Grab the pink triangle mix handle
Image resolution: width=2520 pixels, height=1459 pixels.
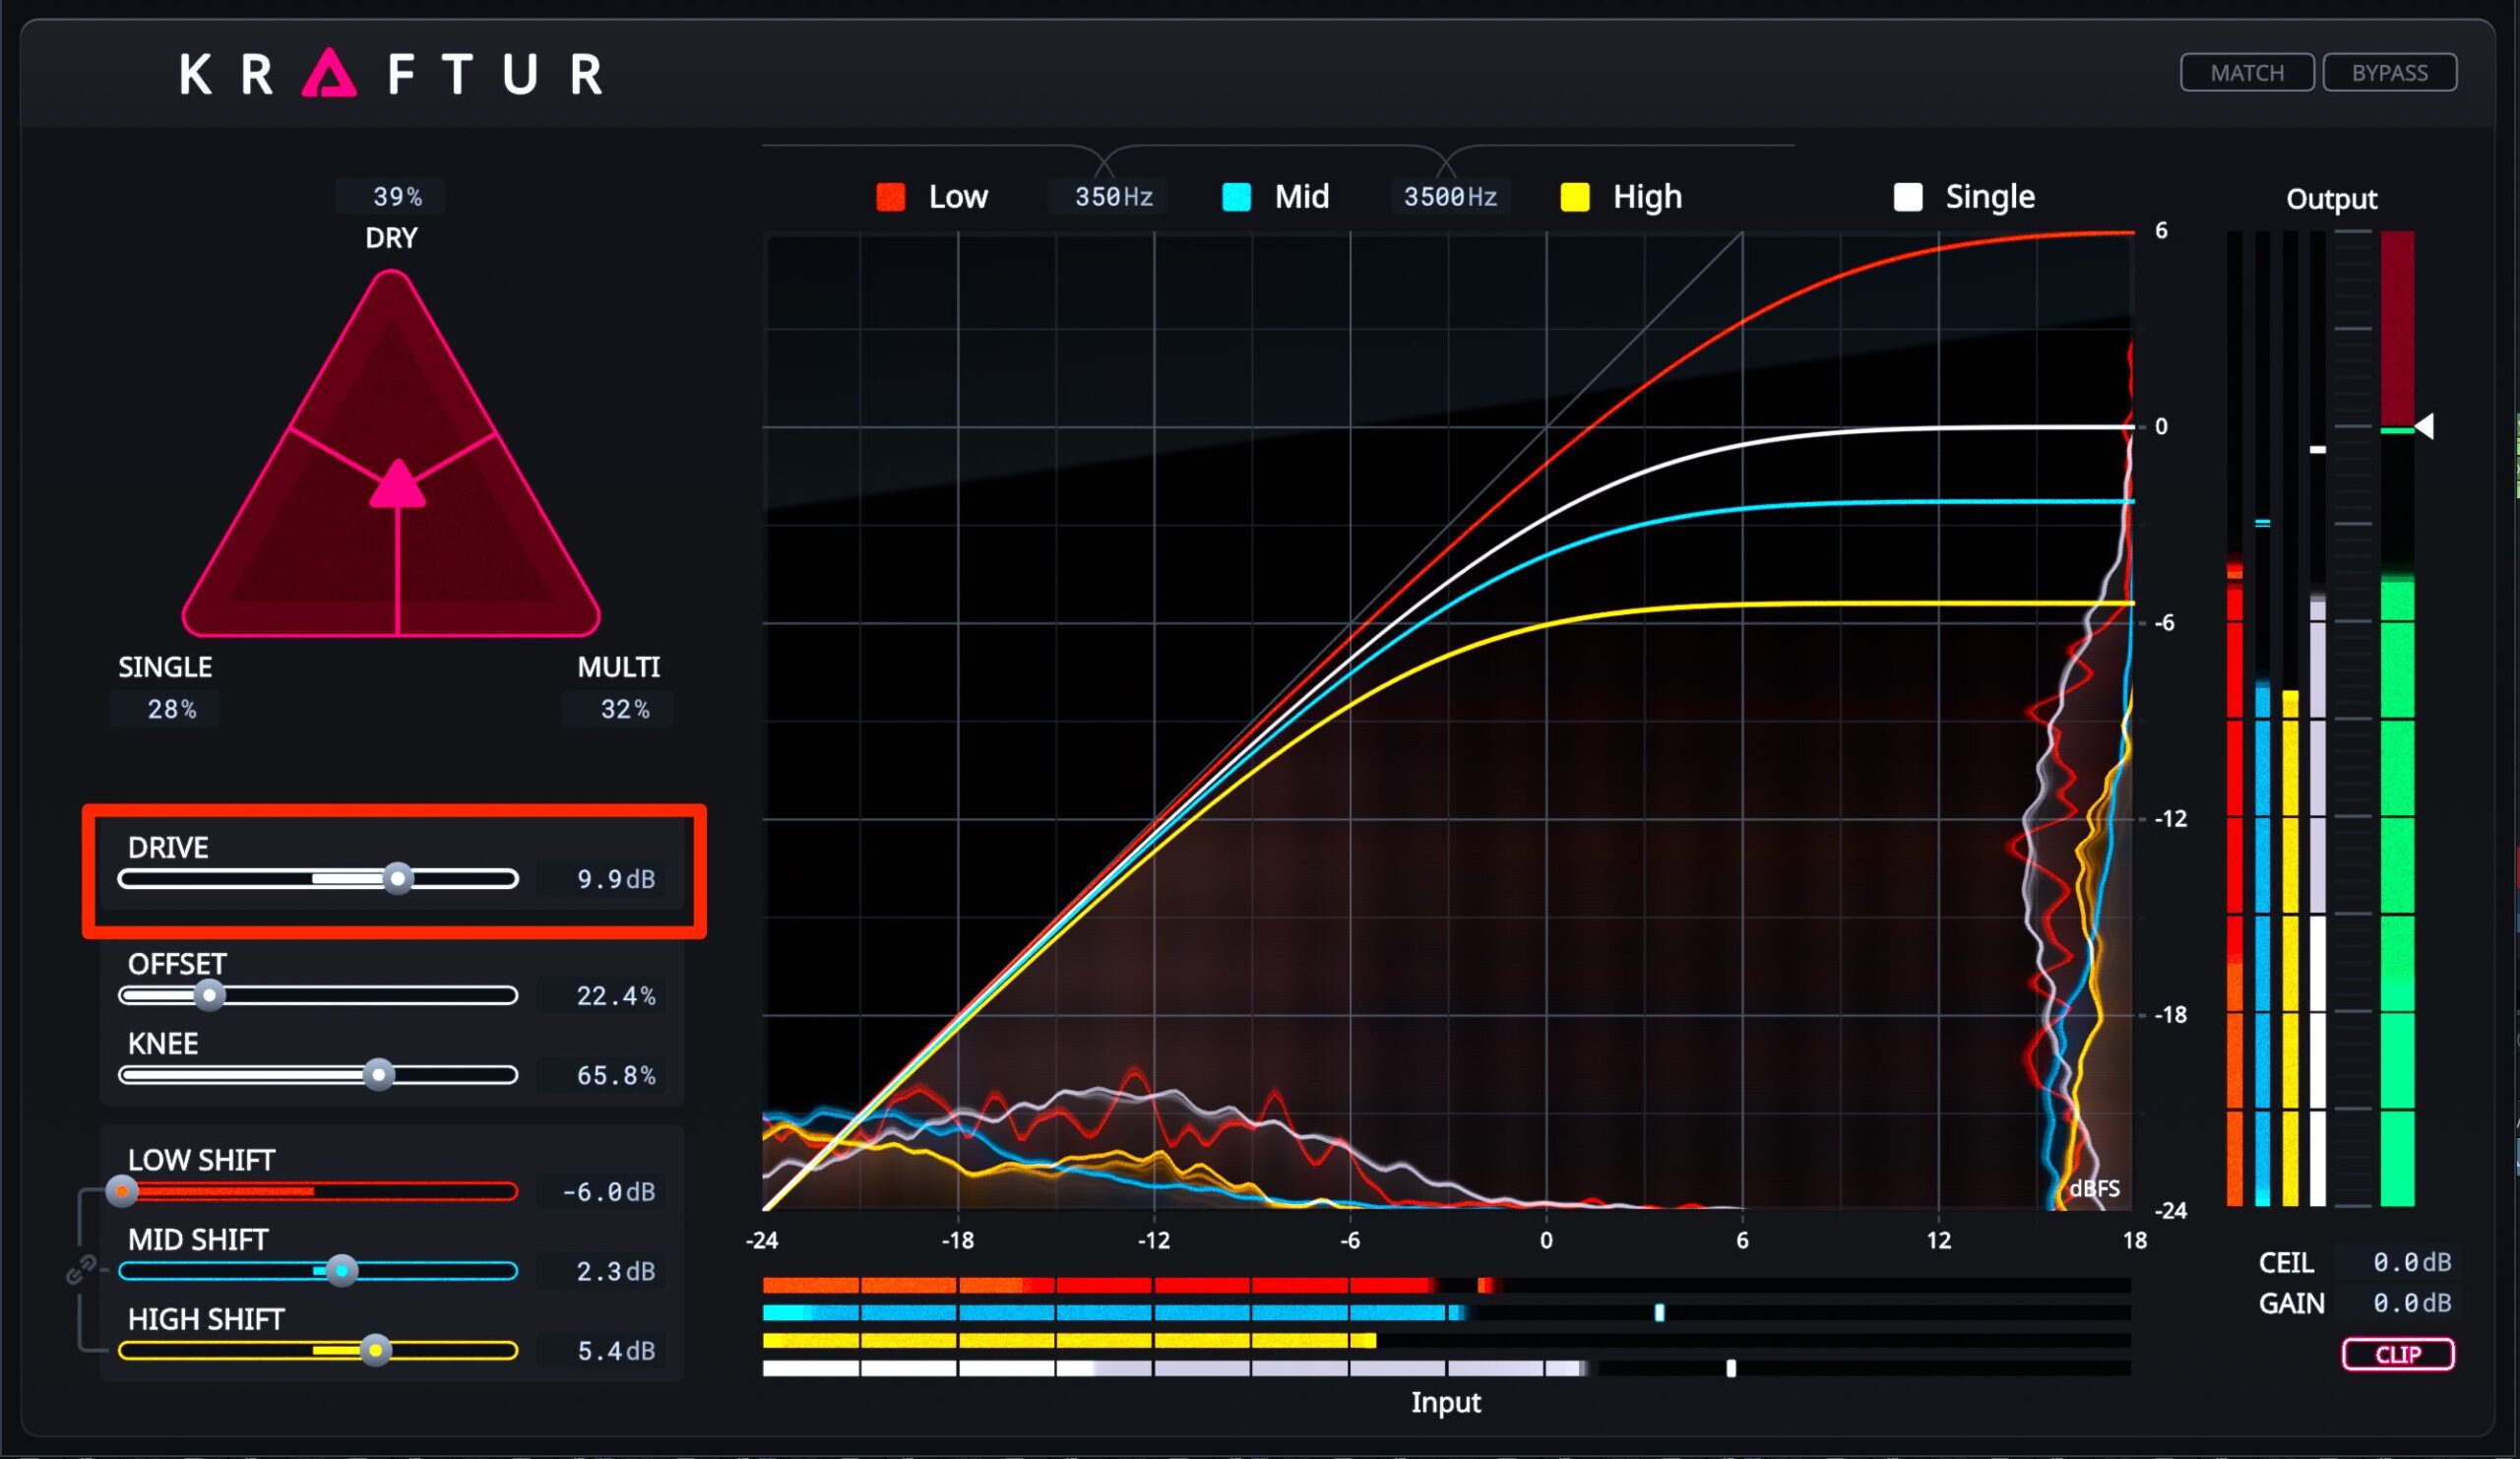(x=398, y=484)
